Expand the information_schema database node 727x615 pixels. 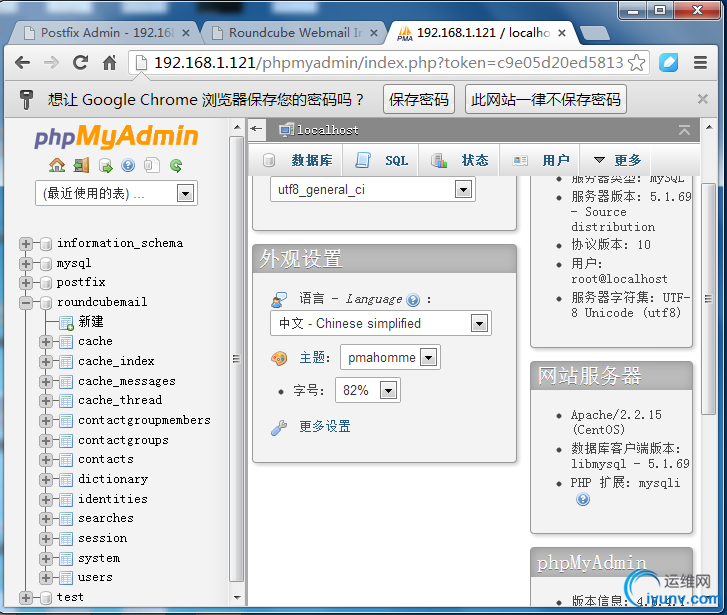(x=26, y=243)
